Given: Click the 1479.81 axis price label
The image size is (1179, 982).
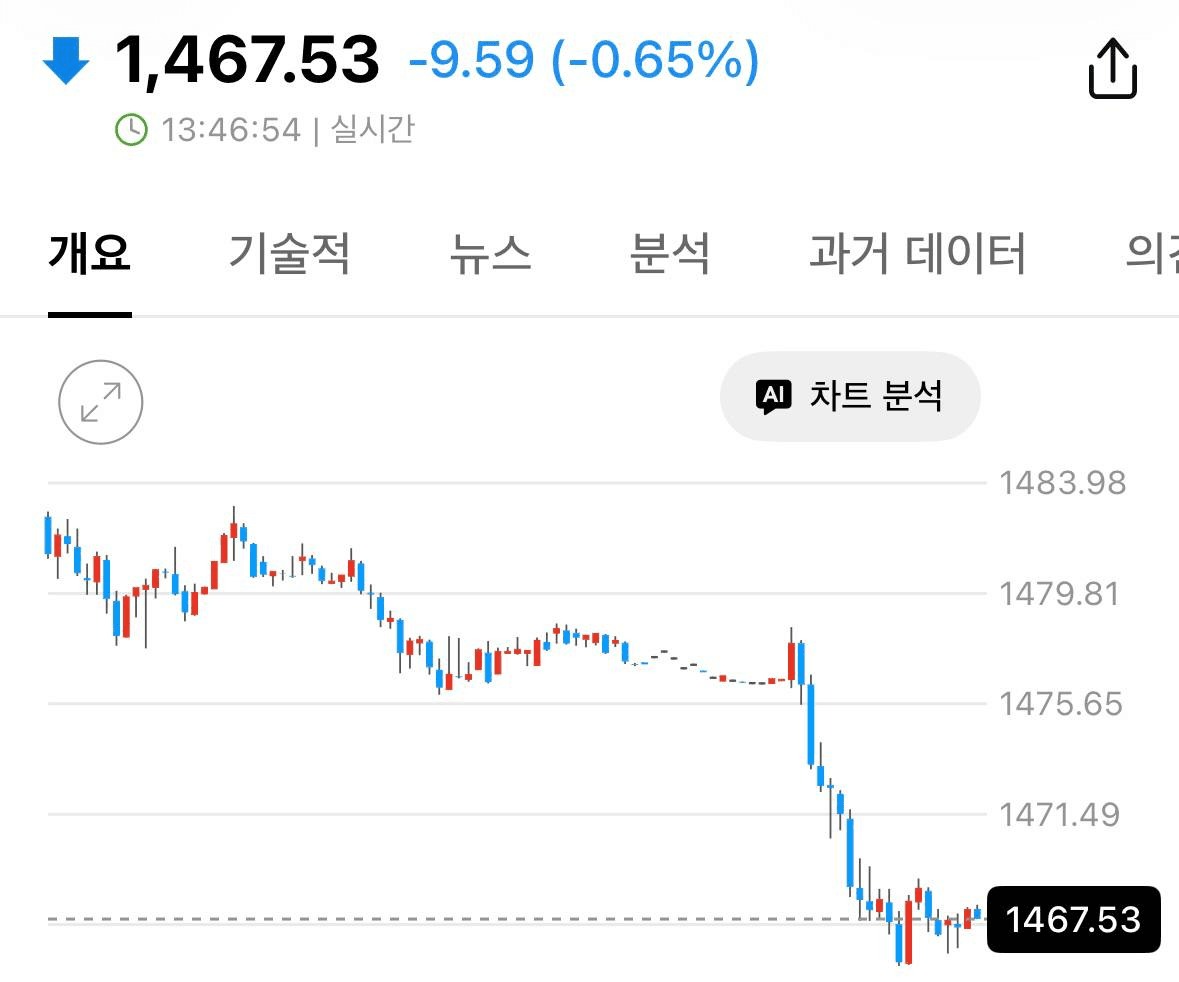Looking at the screenshot, I should (x=1059, y=594).
